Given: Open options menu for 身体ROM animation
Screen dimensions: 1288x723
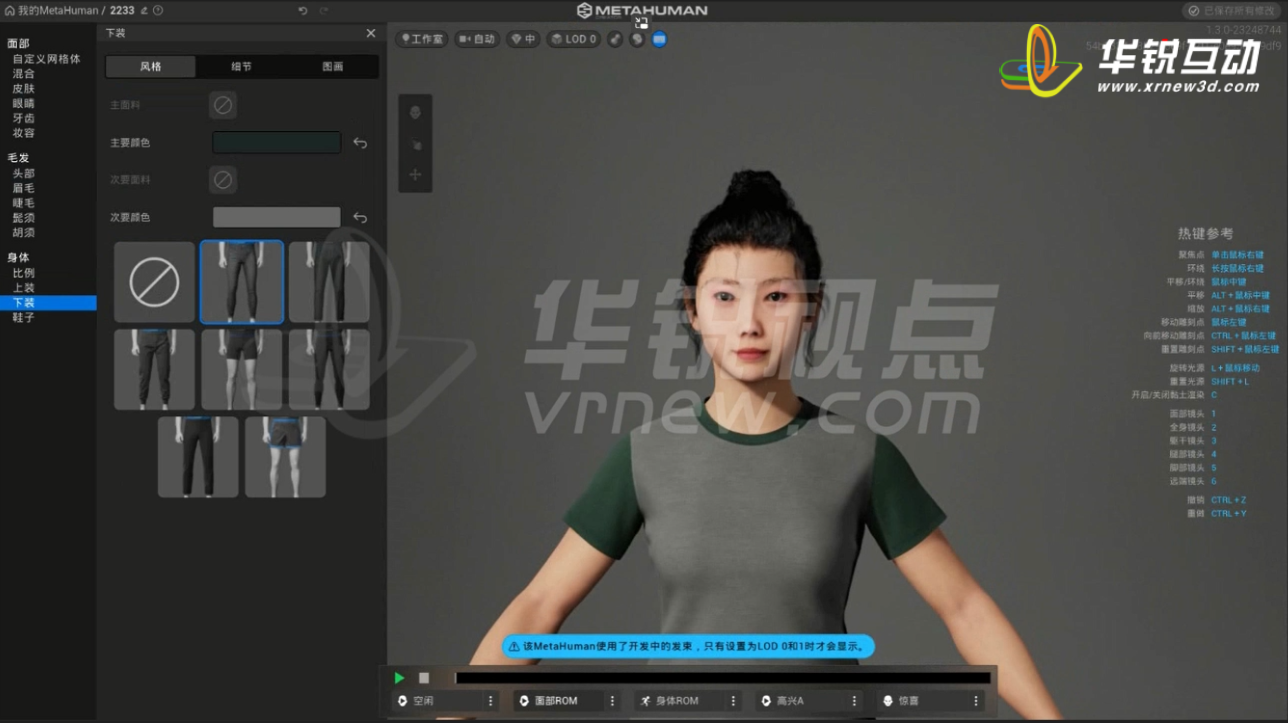Looking at the screenshot, I should (733, 701).
